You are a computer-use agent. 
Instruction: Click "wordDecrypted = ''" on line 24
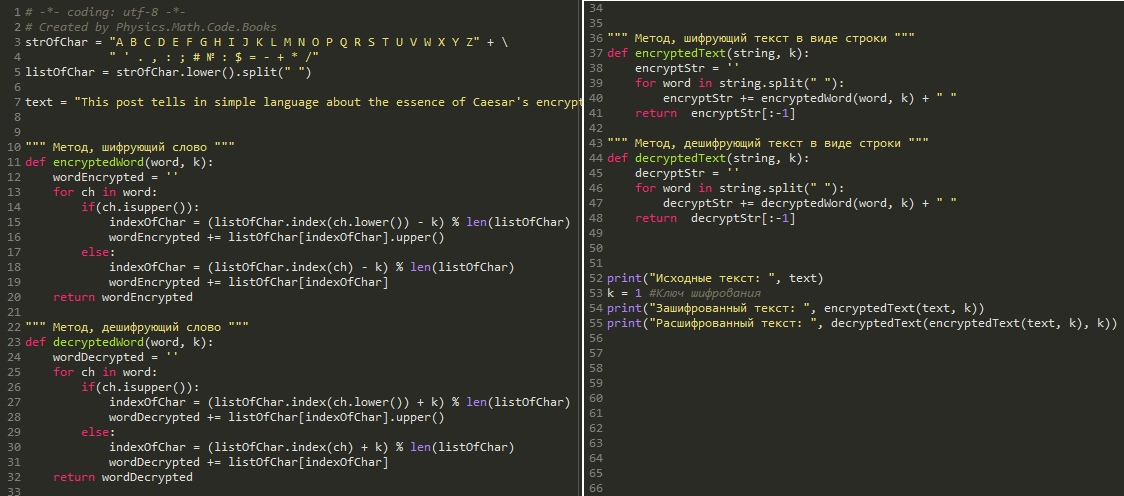[115, 357]
